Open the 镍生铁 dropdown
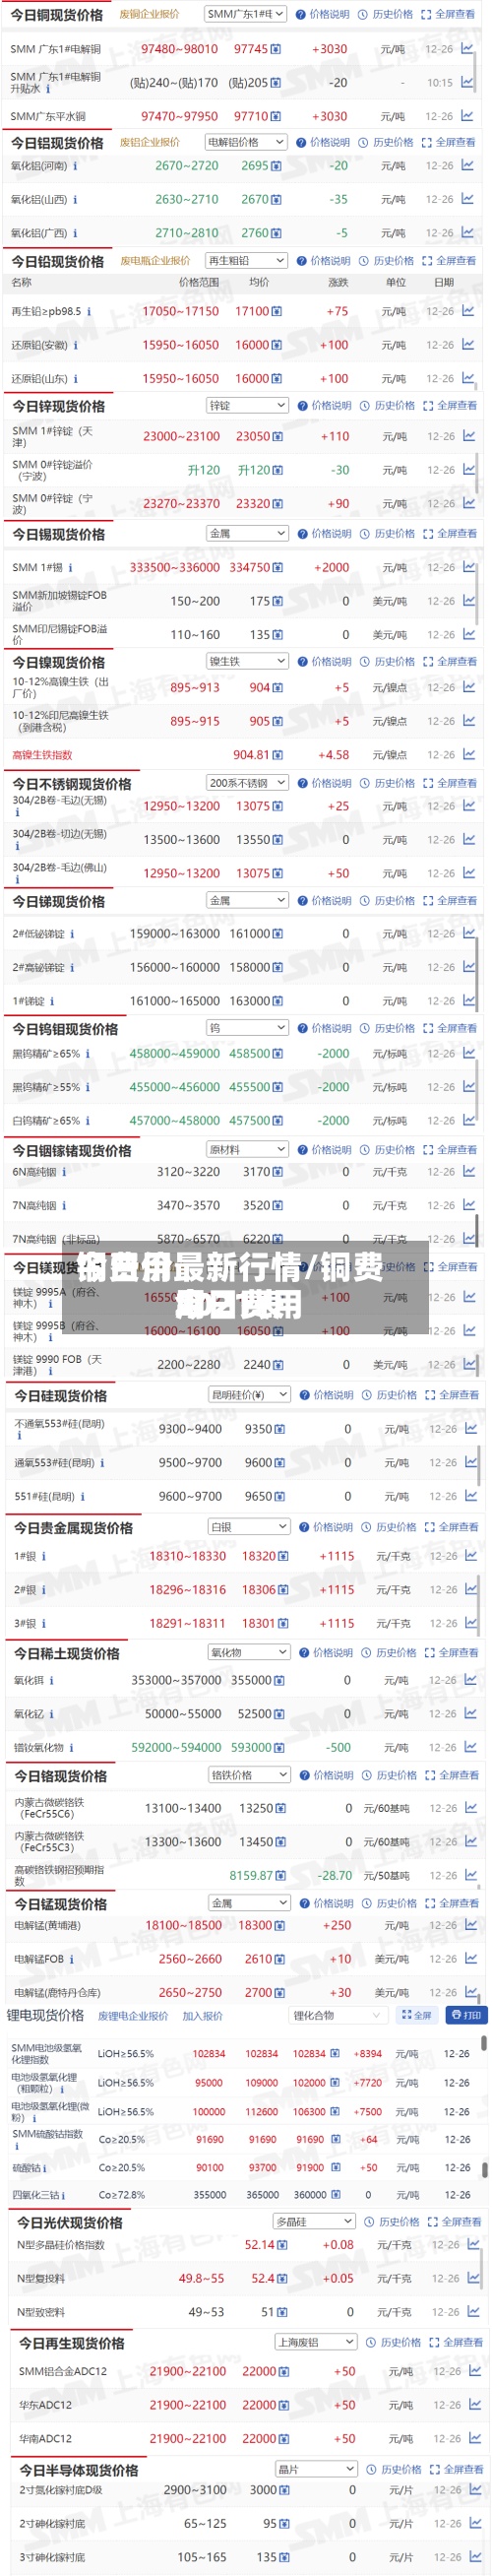 247,661
